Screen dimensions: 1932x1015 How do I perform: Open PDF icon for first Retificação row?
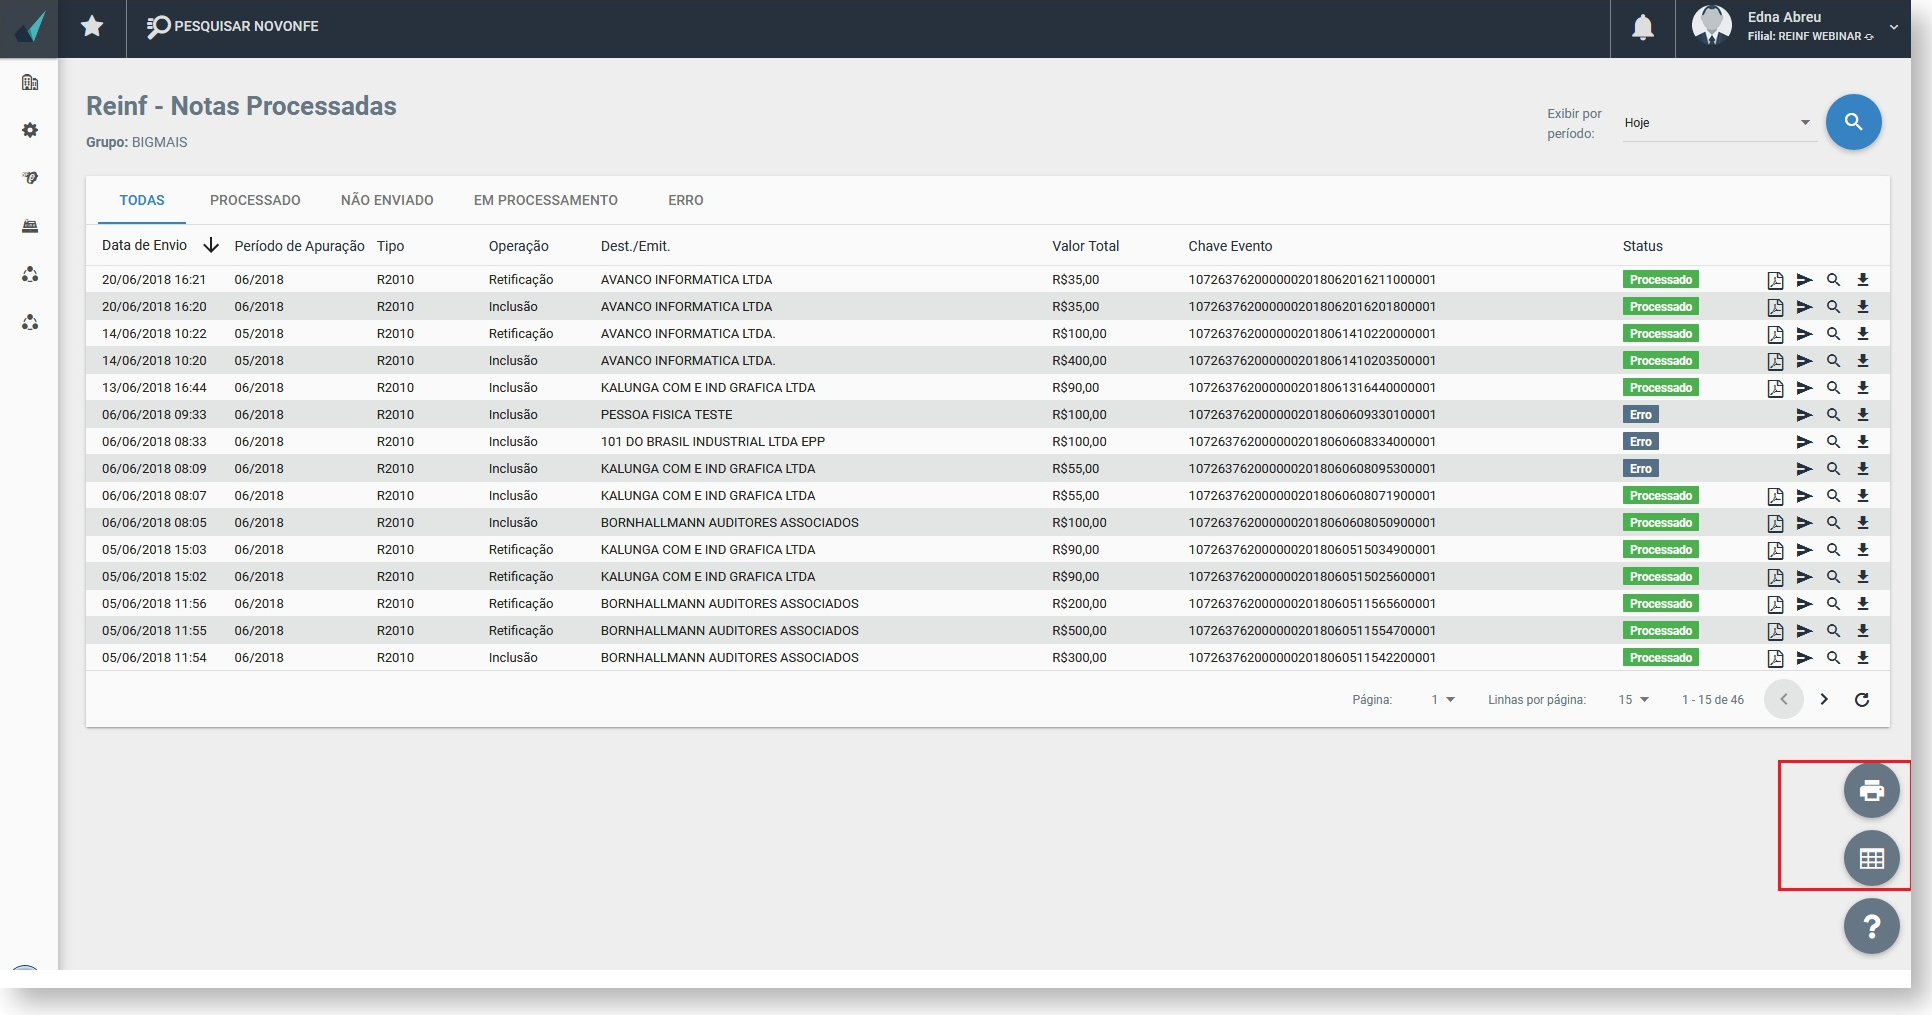tap(1775, 280)
